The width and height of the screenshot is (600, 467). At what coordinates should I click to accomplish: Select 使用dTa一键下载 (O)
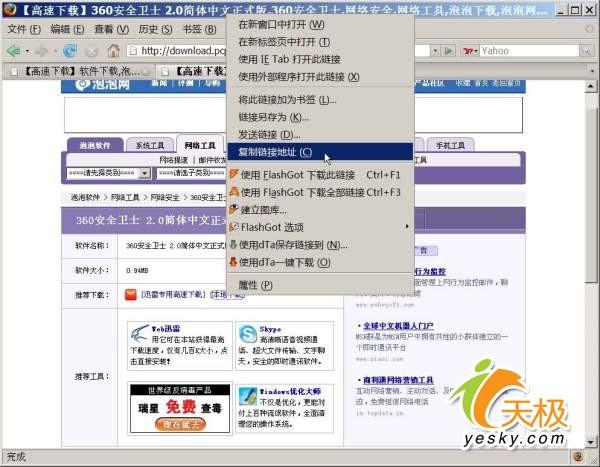(320, 262)
